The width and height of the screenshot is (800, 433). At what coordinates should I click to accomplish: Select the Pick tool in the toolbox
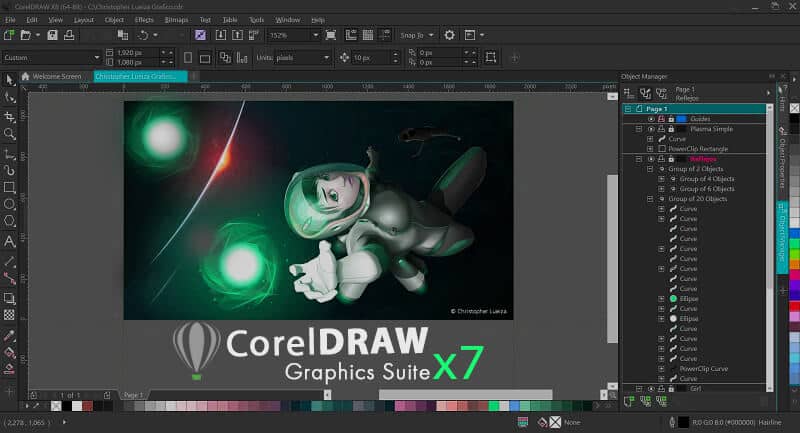9,80
